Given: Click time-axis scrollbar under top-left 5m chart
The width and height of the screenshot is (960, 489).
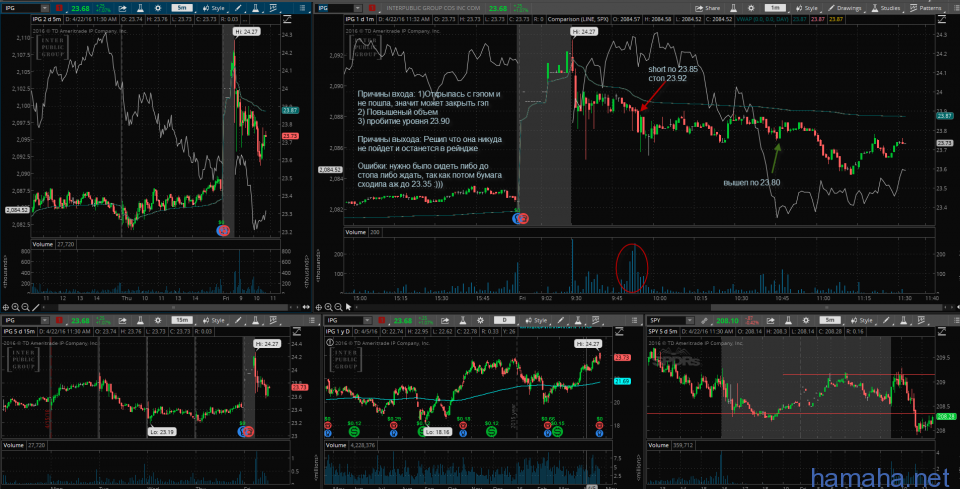Looking at the screenshot, I should [173, 307].
